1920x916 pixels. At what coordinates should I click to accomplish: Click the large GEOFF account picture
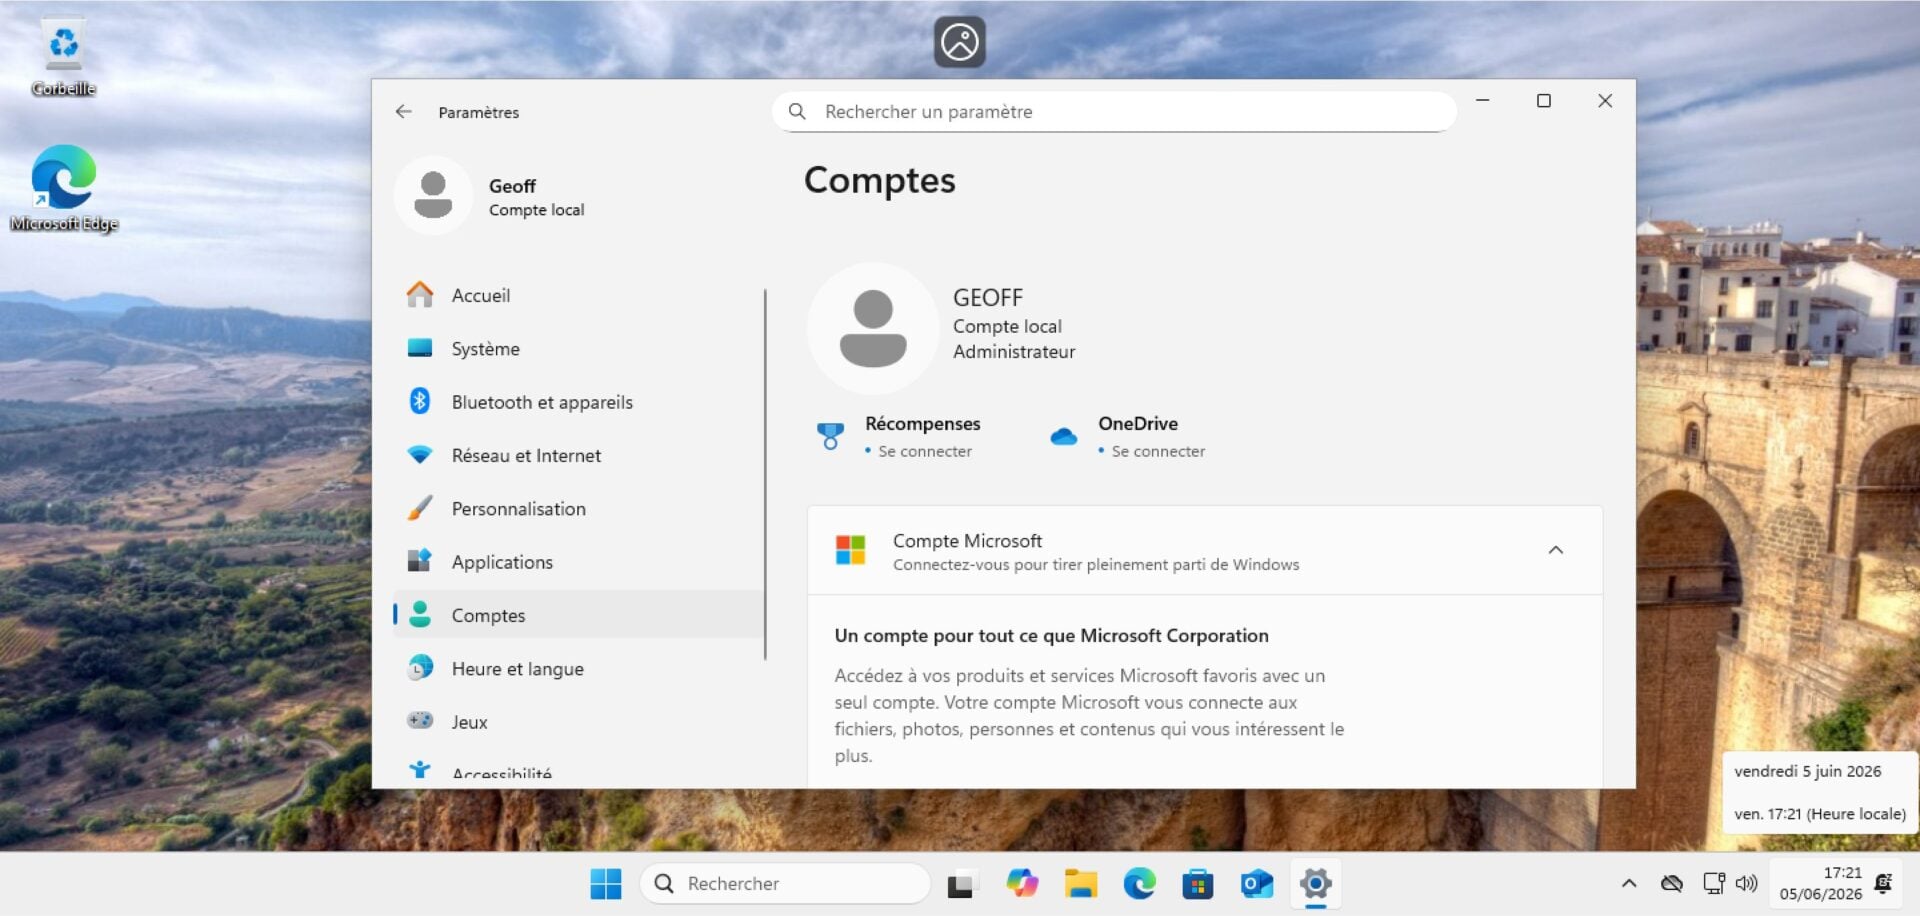coord(873,329)
